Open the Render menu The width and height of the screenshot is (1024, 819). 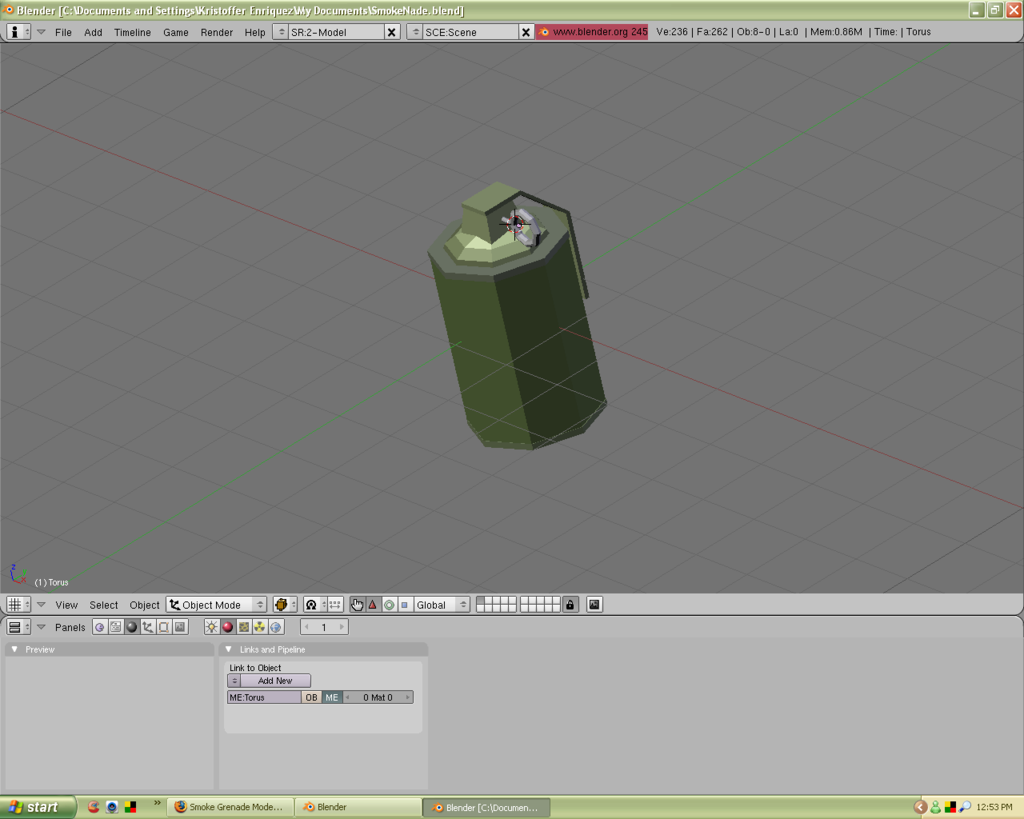(x=216, y=32)
